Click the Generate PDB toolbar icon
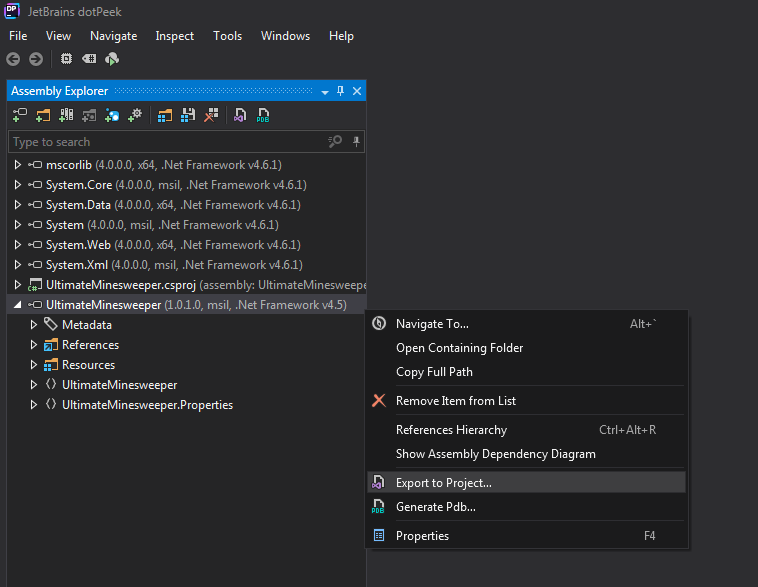 click(x=263, y=115)
